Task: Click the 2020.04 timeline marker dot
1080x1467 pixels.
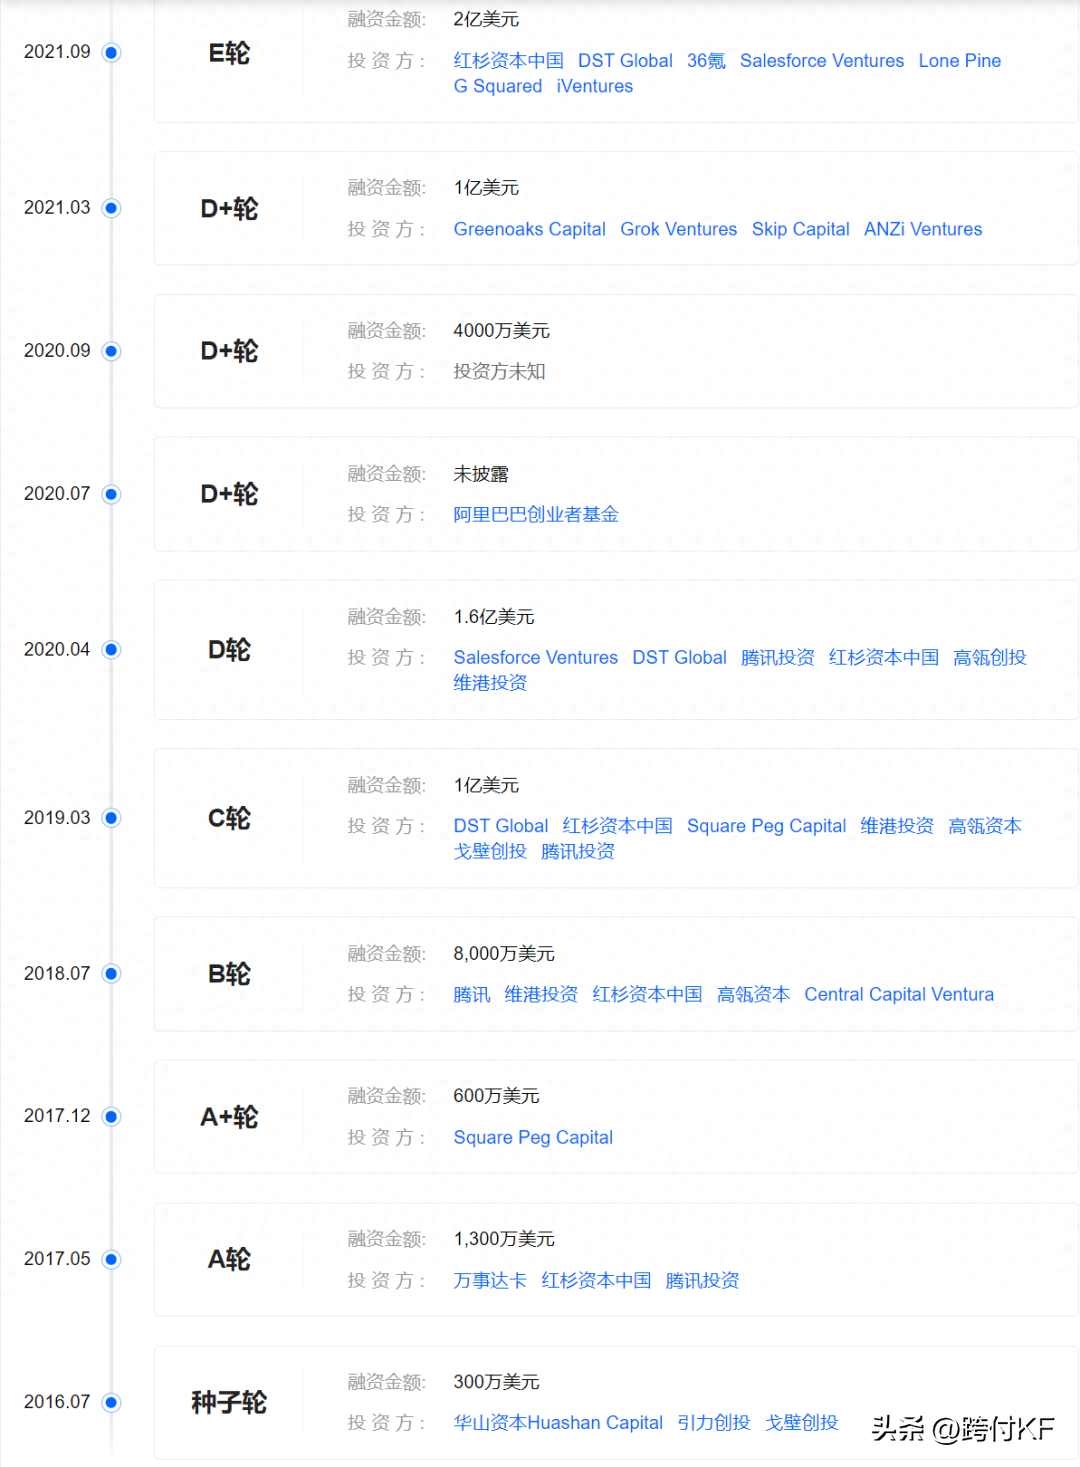Action: click(x=112, y=650)
